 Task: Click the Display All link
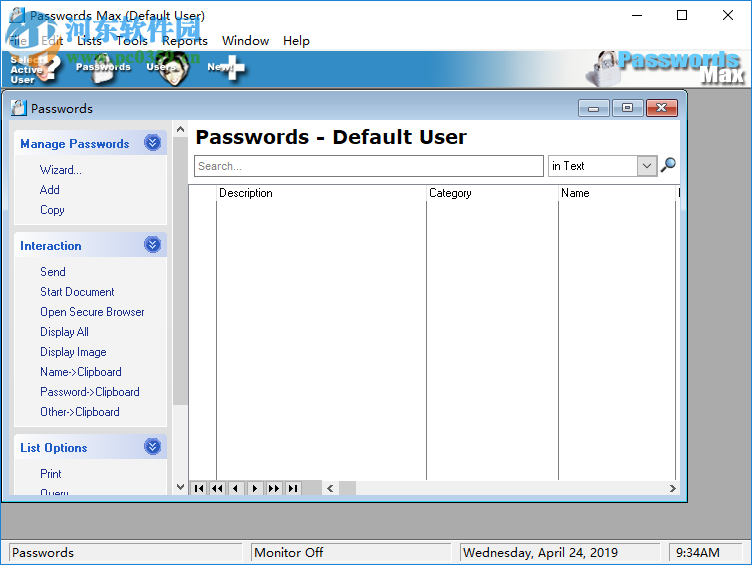point(64,332)
